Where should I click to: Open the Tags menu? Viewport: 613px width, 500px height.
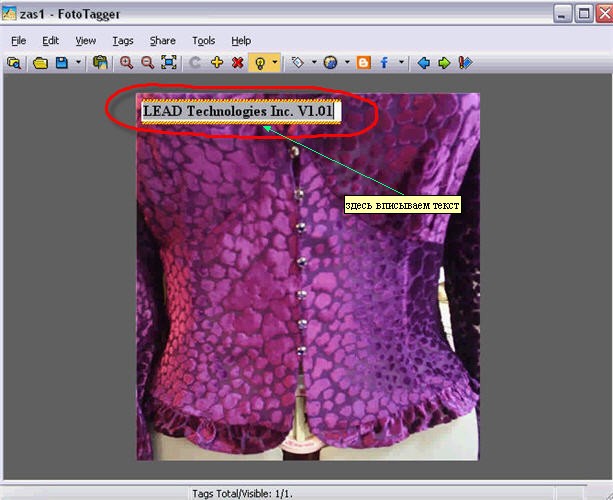[123, 41]
